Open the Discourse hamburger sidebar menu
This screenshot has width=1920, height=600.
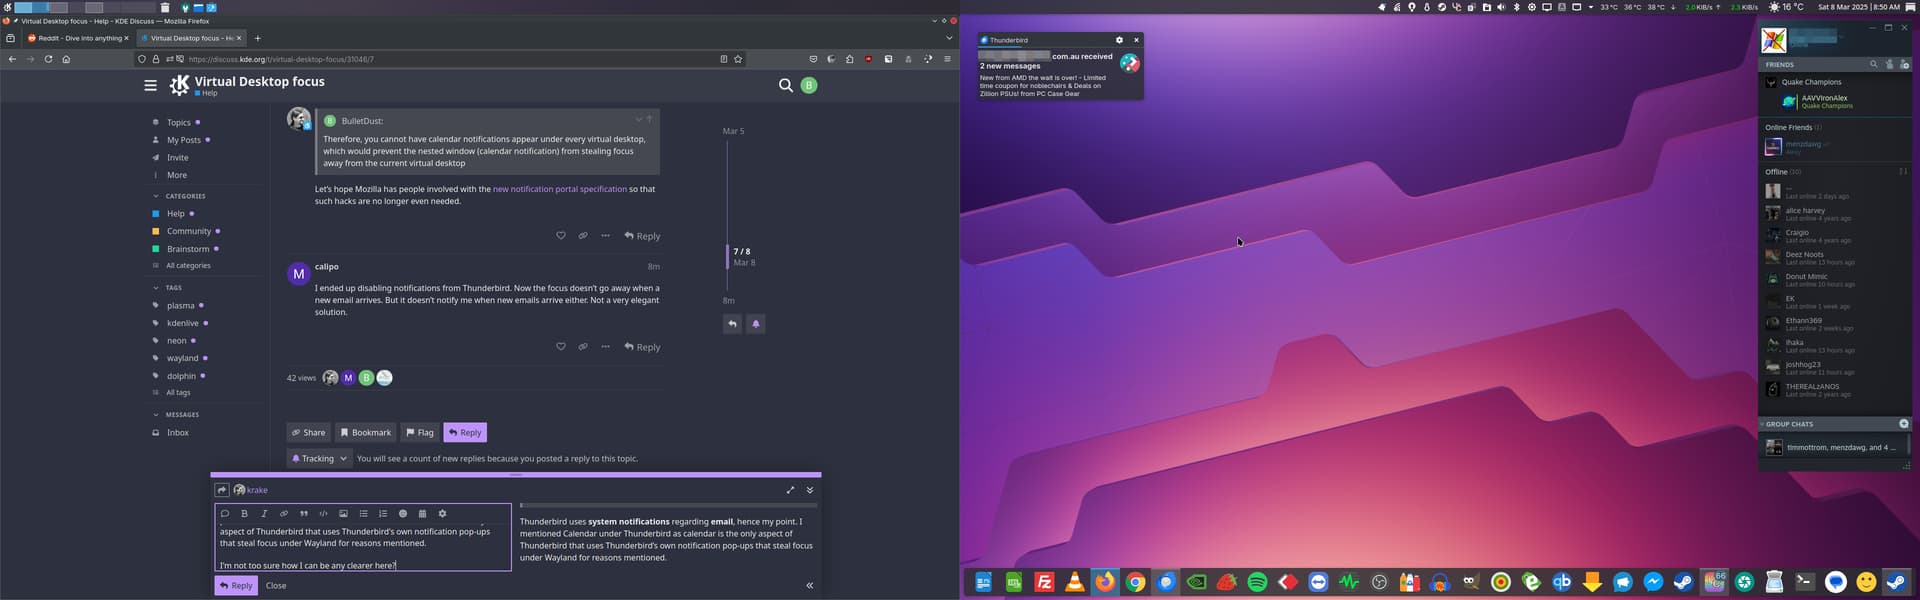point(150,85)
